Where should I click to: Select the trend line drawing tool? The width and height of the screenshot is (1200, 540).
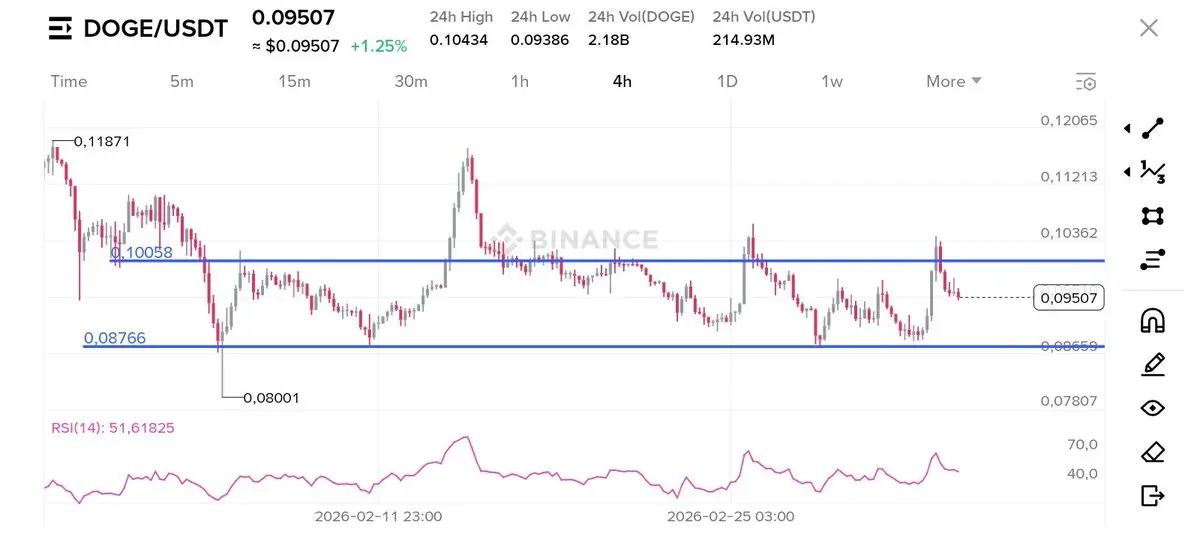point(1153,128)
